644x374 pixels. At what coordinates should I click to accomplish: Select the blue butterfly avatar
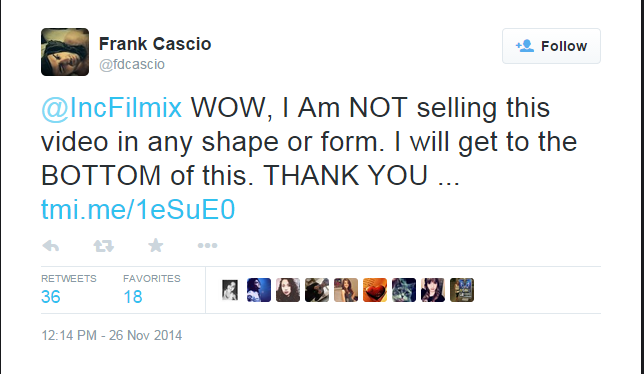click(x=462, y=290)
